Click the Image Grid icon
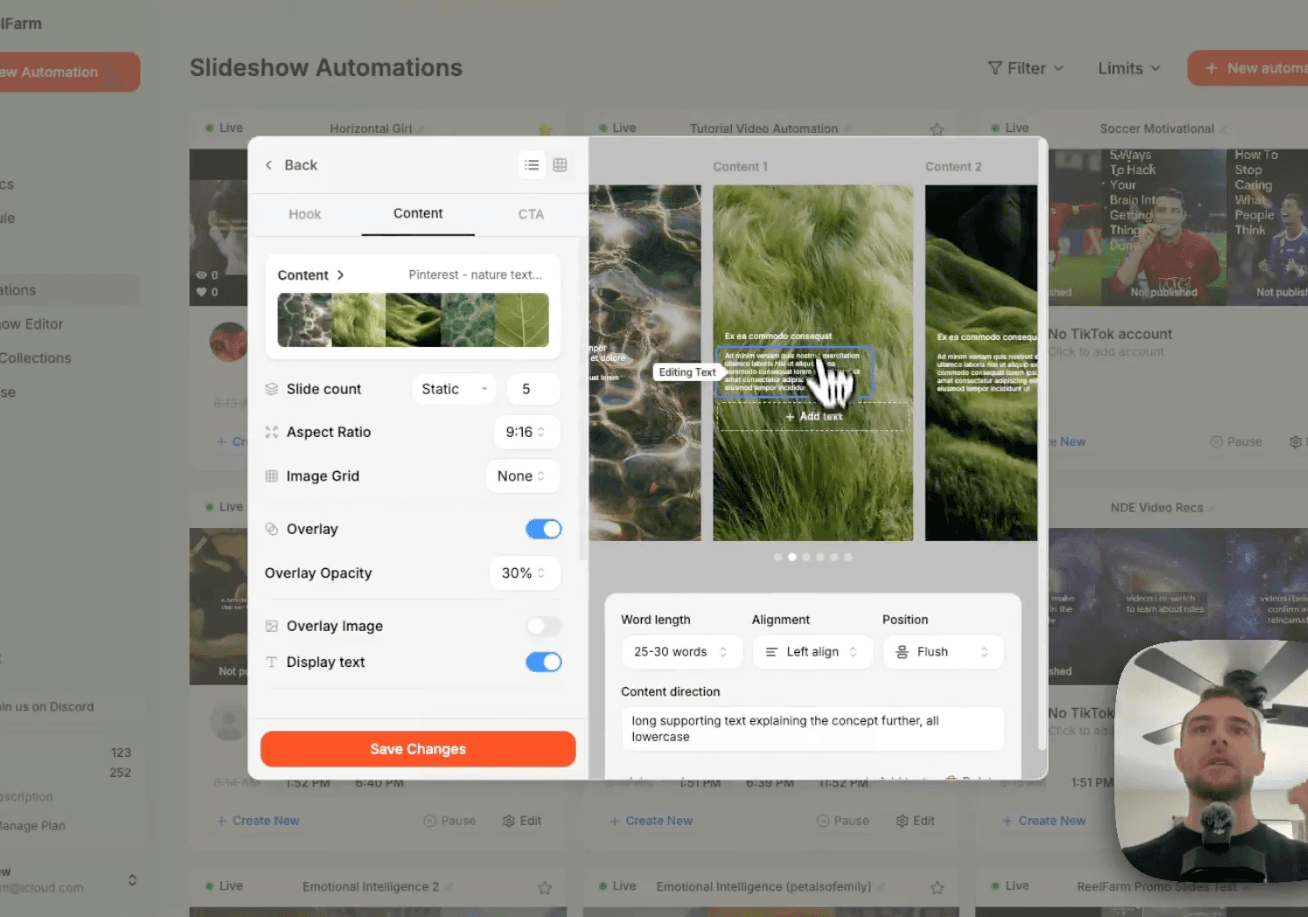 pos(271,476)
